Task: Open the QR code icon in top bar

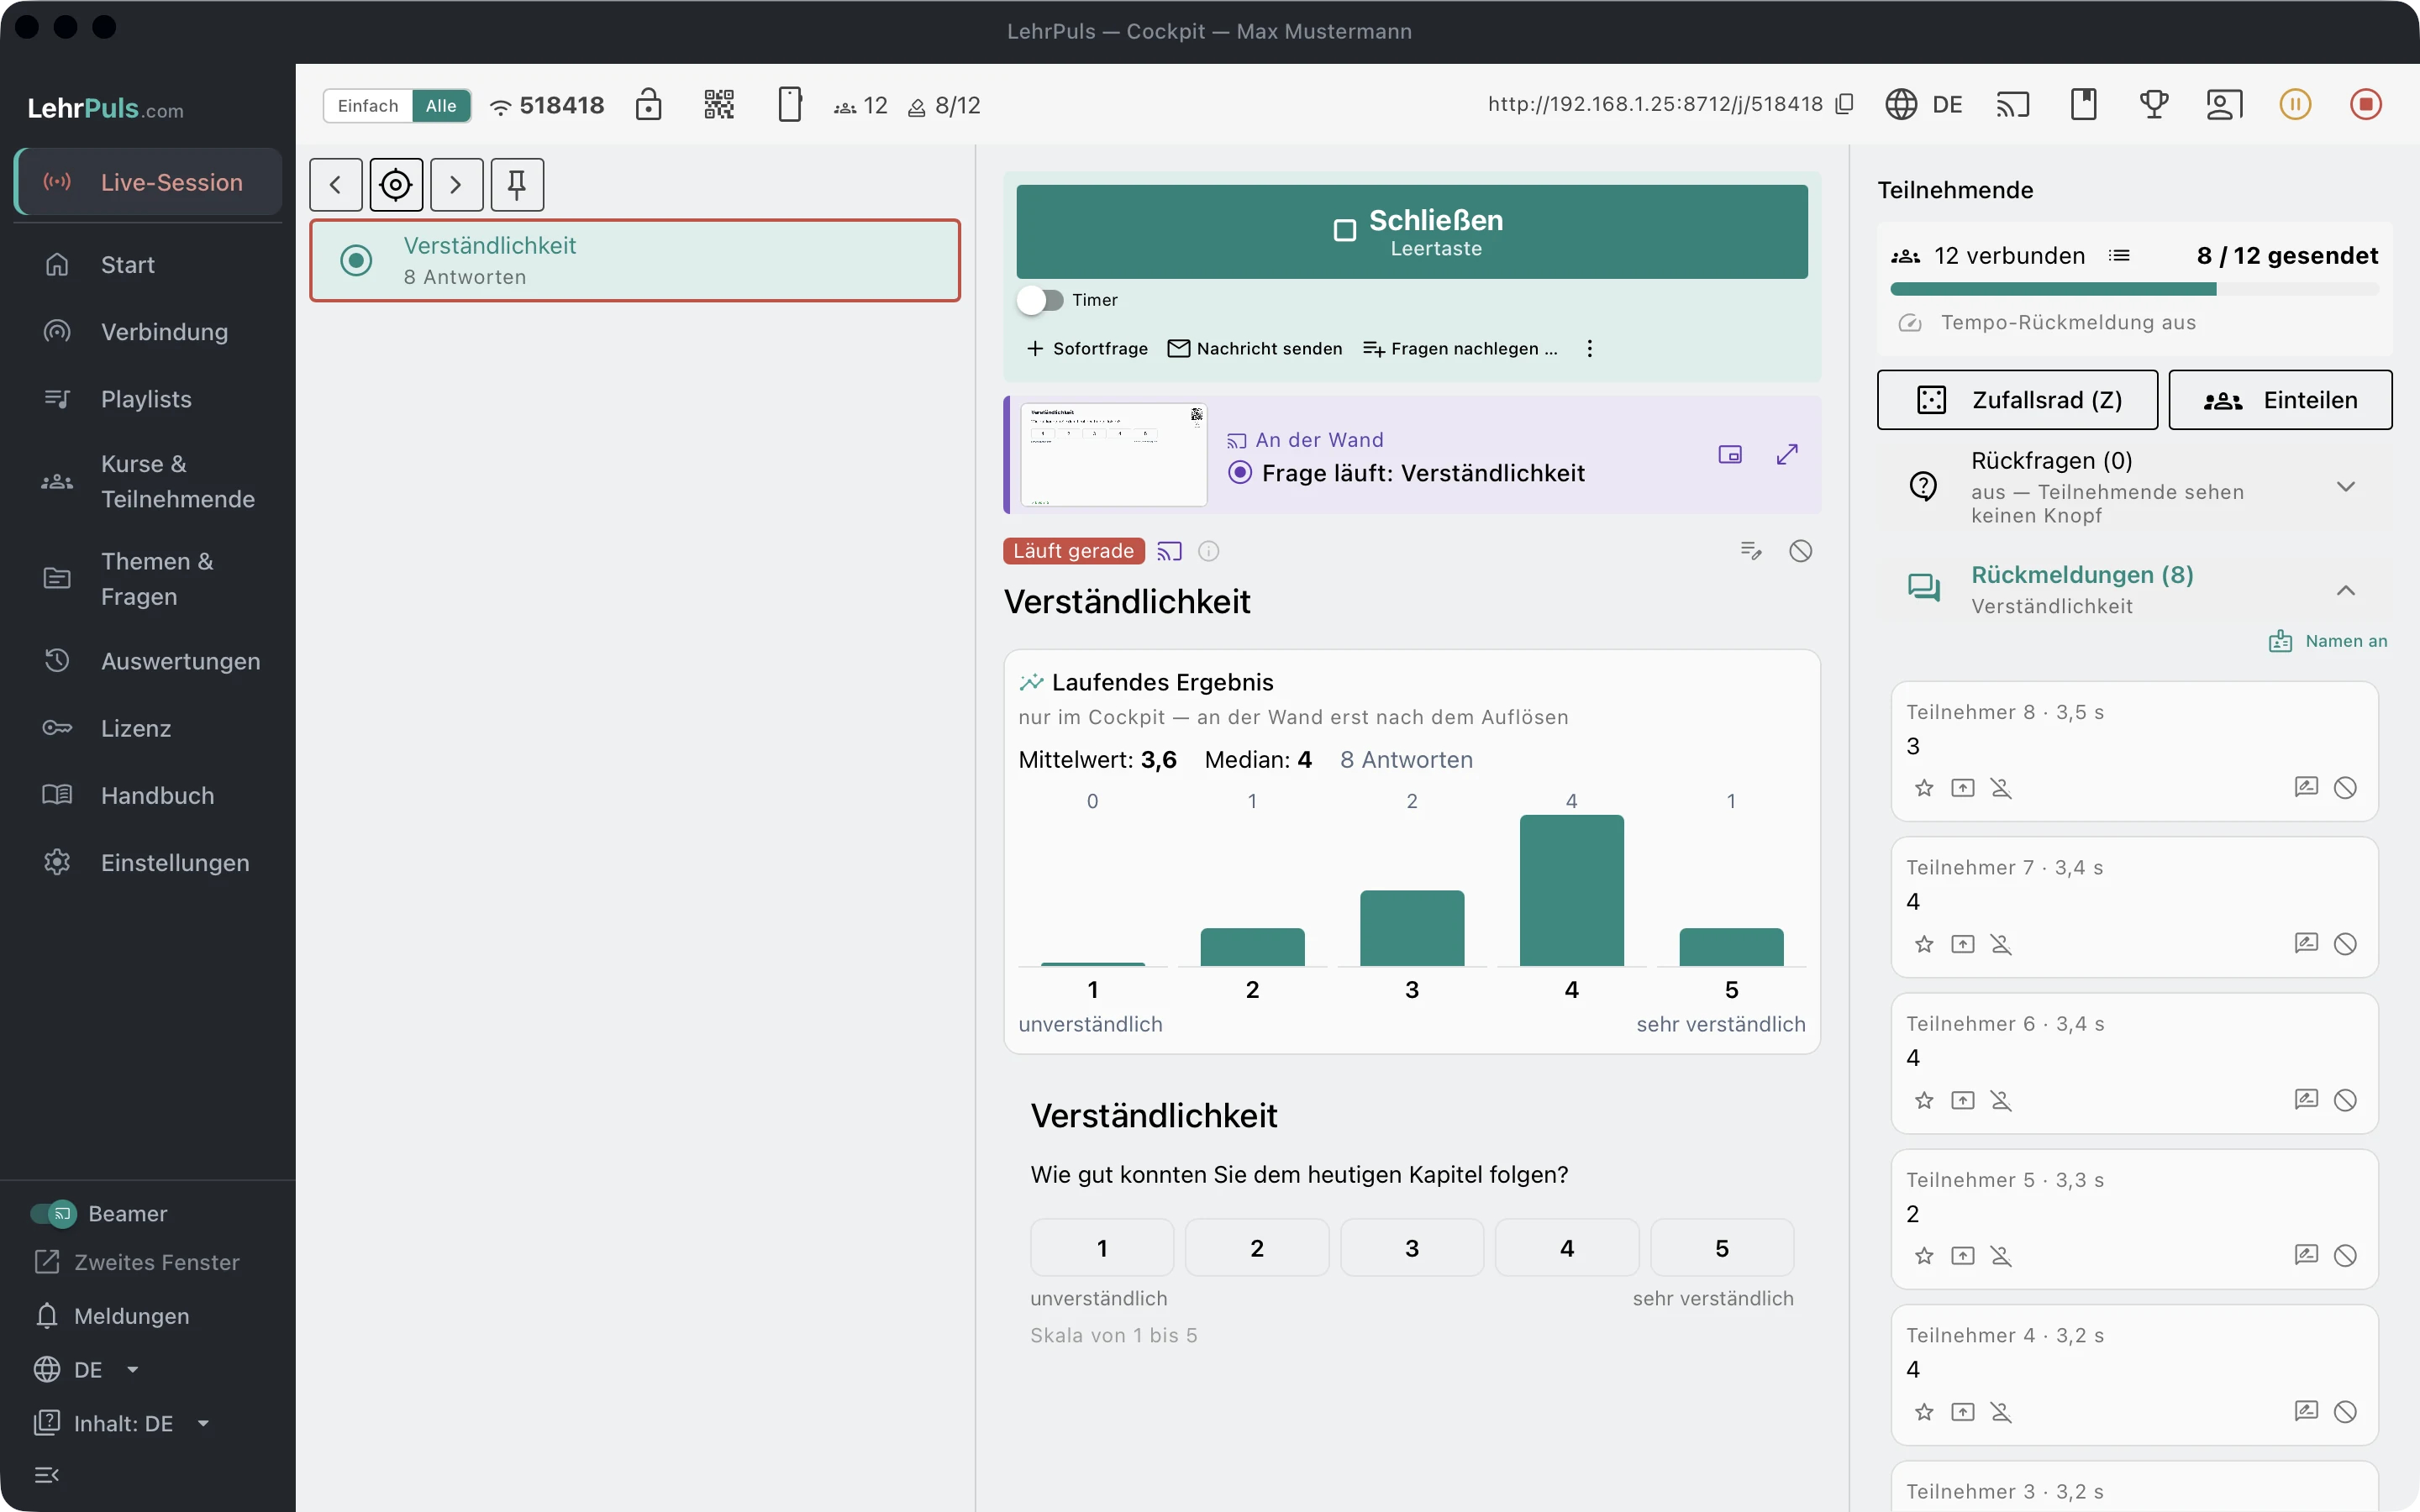Action: click(x=718, y=105)
